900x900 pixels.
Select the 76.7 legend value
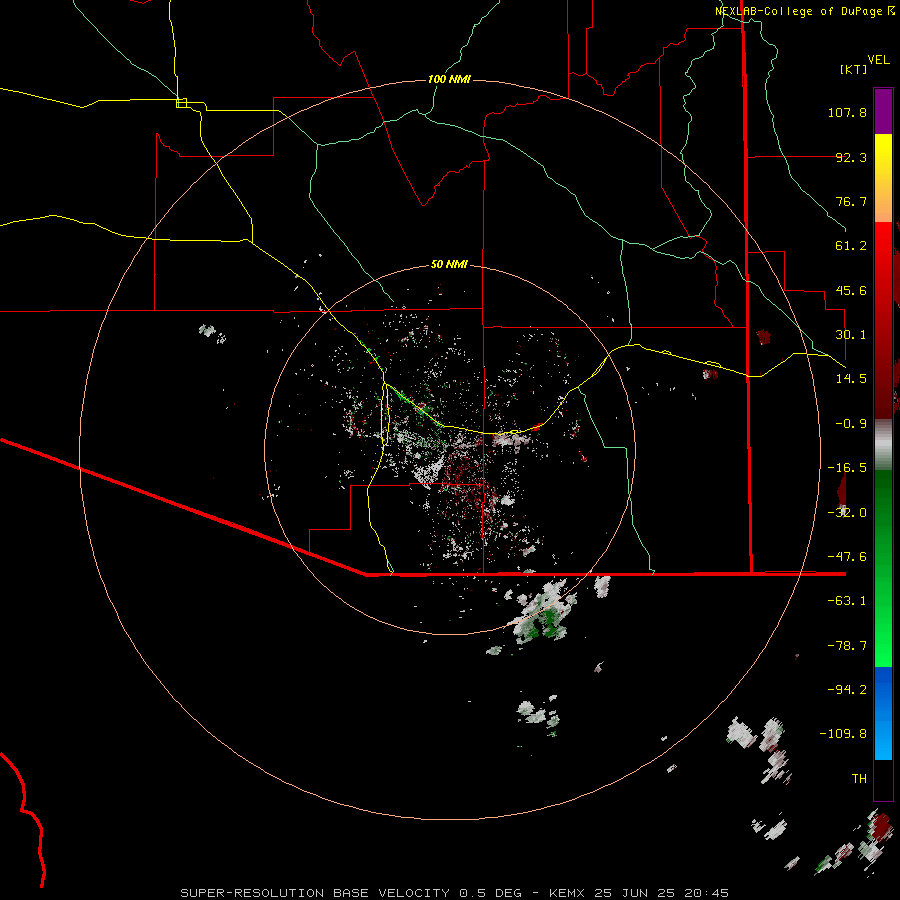[851, 201]
